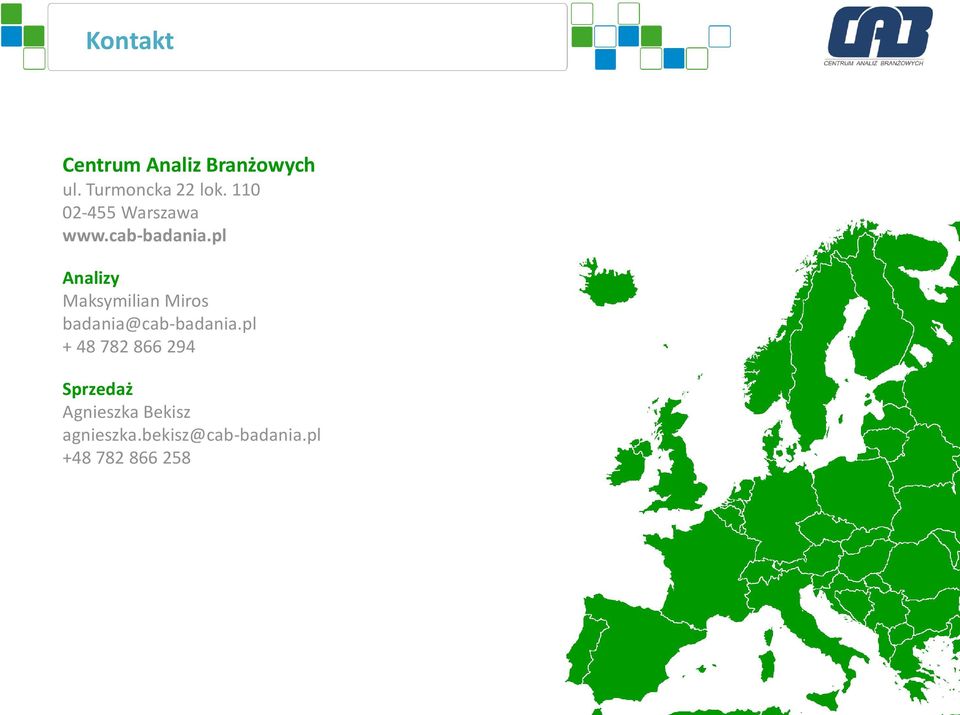Click the agnieszka.bekisz@cab-badania.pl email address
The width and height of the screenshot is (960, 715).
192,435
